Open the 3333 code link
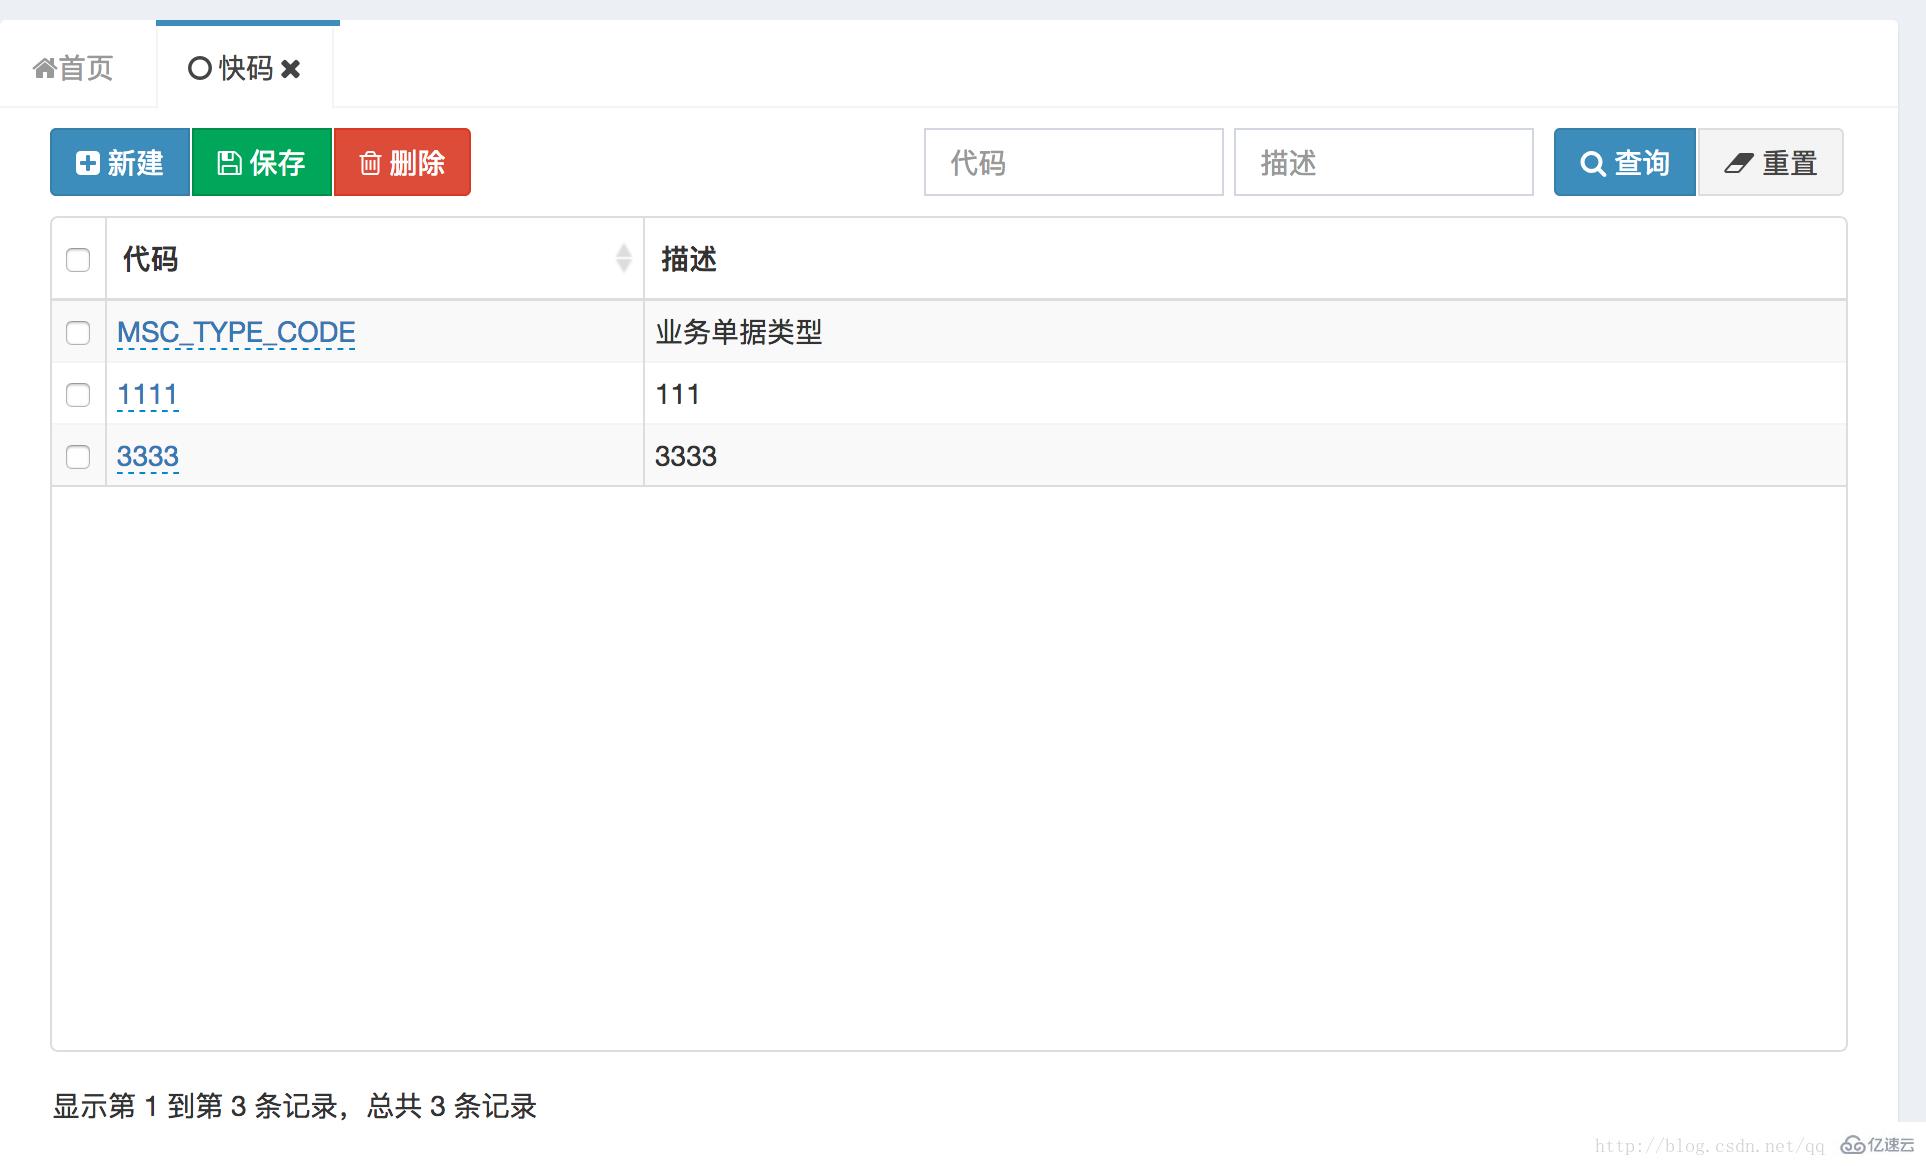 coord(148,457)
